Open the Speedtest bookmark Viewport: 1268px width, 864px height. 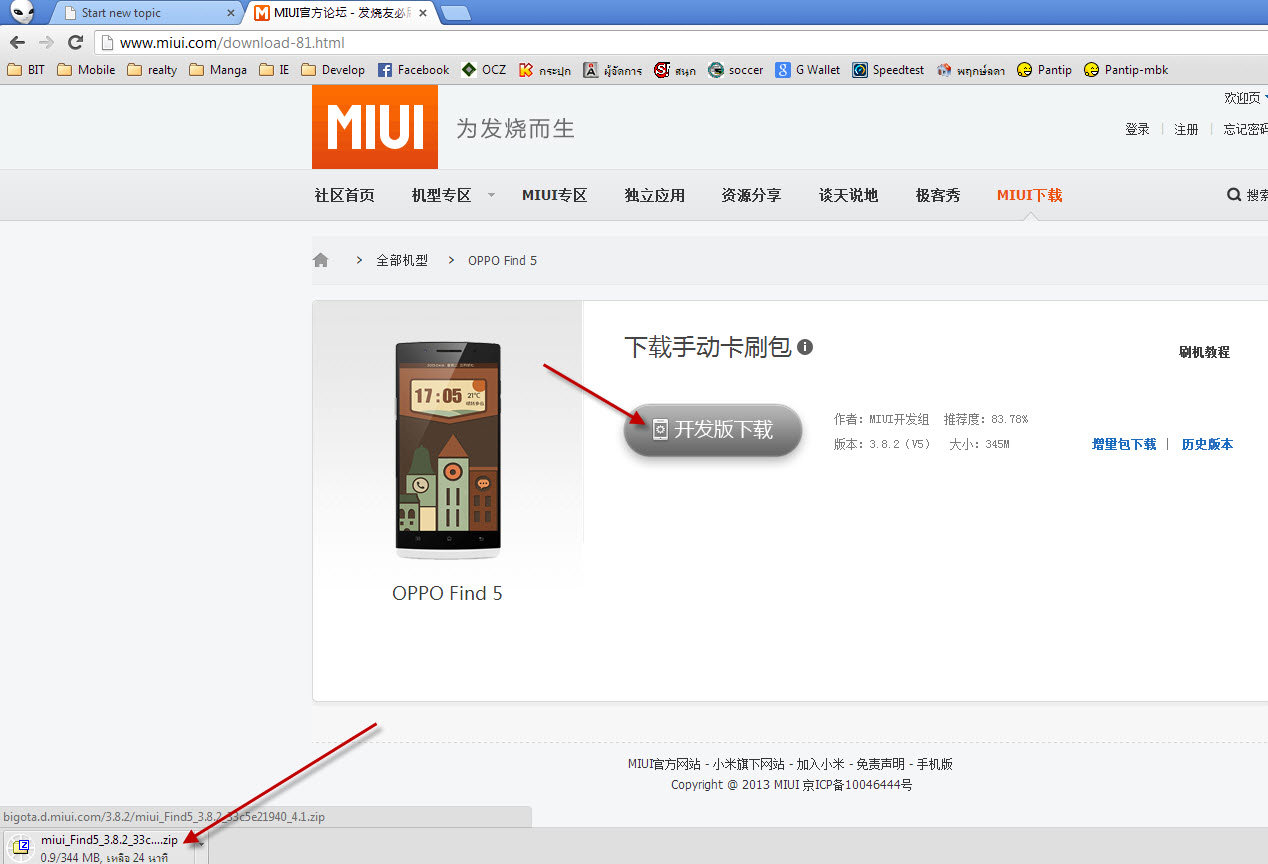click(x=888, y=70)
